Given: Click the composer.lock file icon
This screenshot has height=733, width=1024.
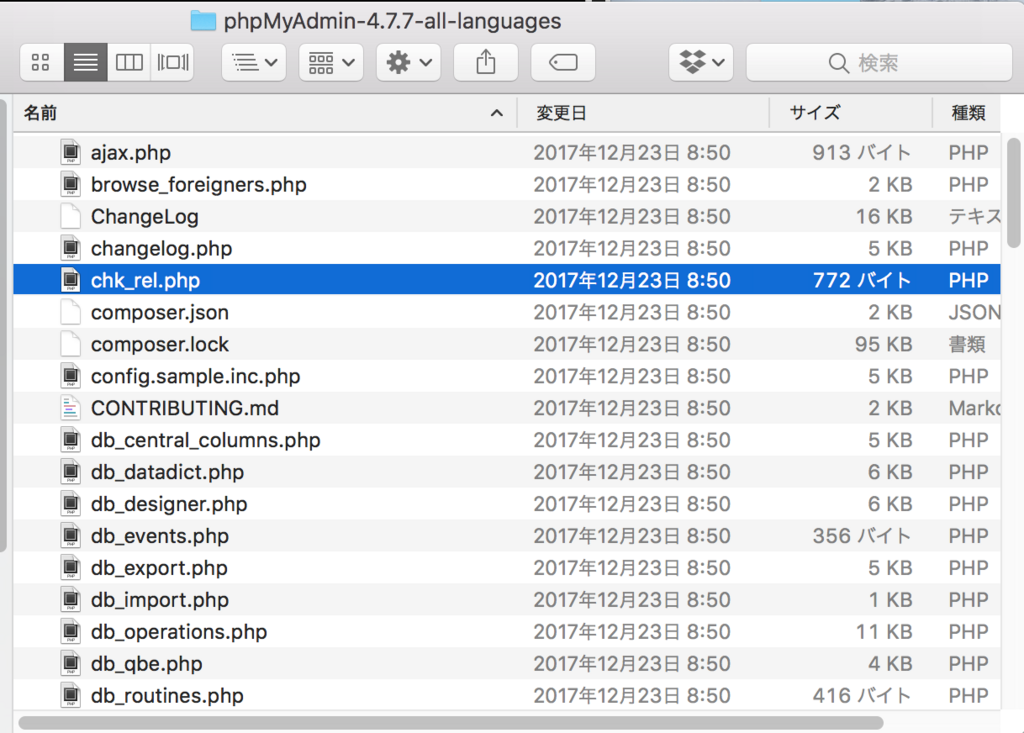Looking at the screenshot, I should click(71, 344).
